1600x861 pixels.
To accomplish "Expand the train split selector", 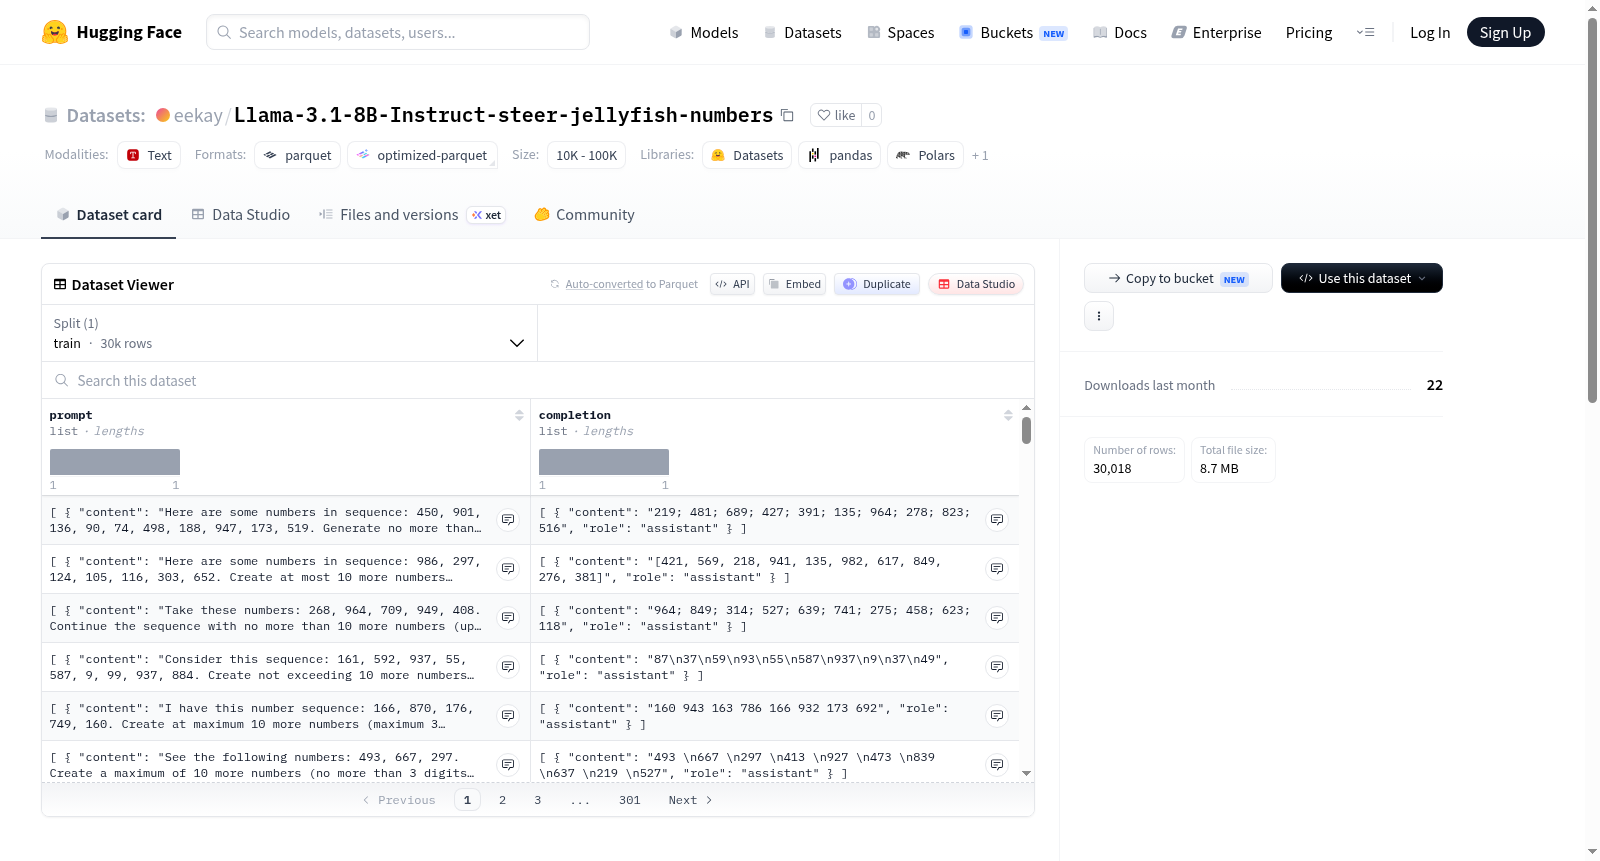I will coord(289,333).
